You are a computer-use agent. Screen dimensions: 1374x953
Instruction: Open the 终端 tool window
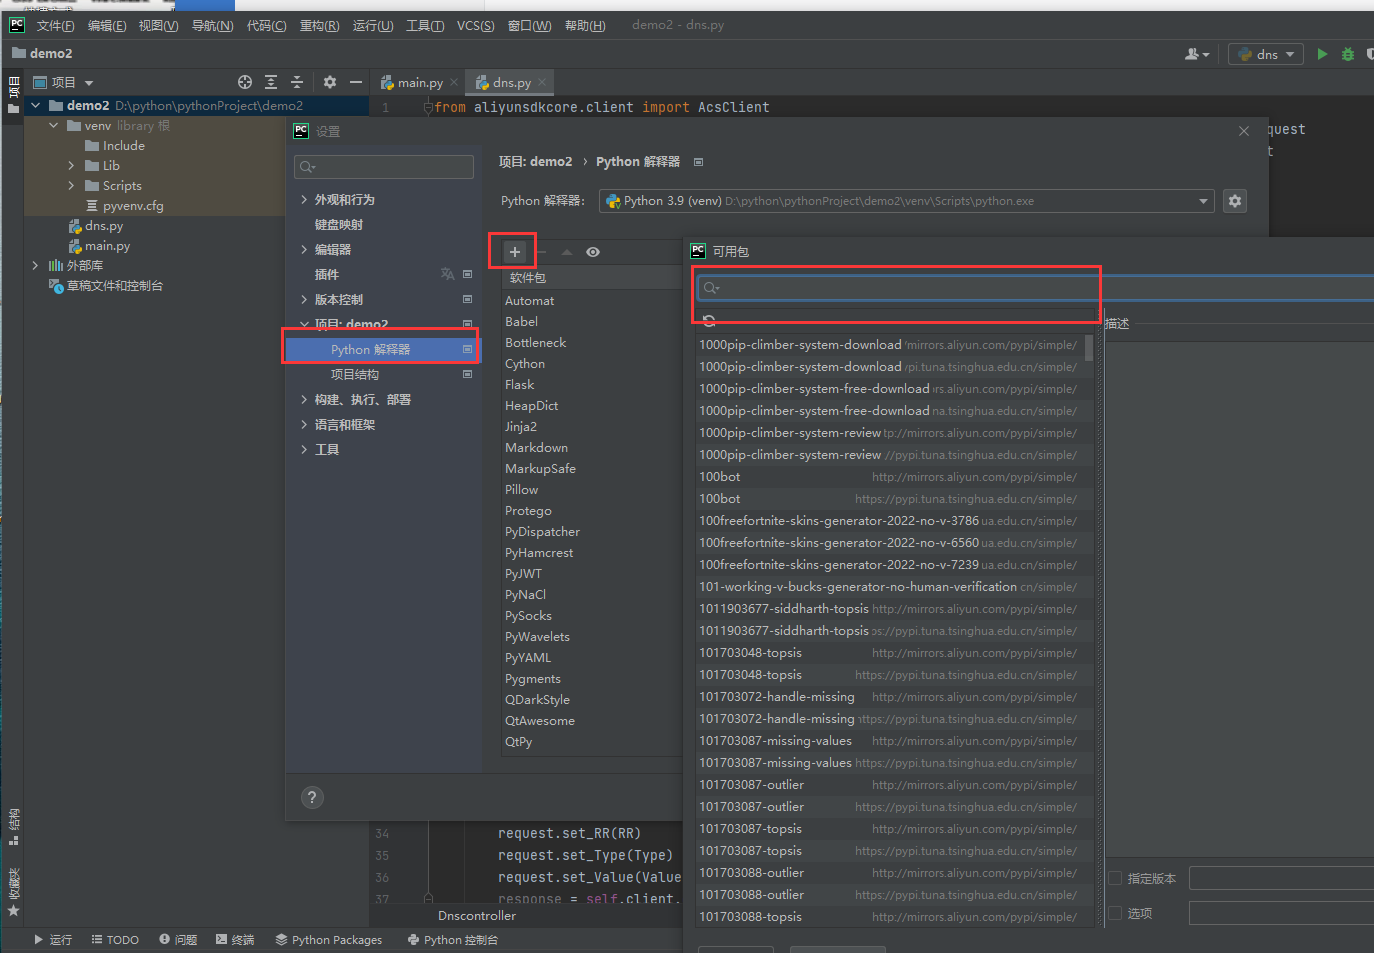click(x=235, y=940)
